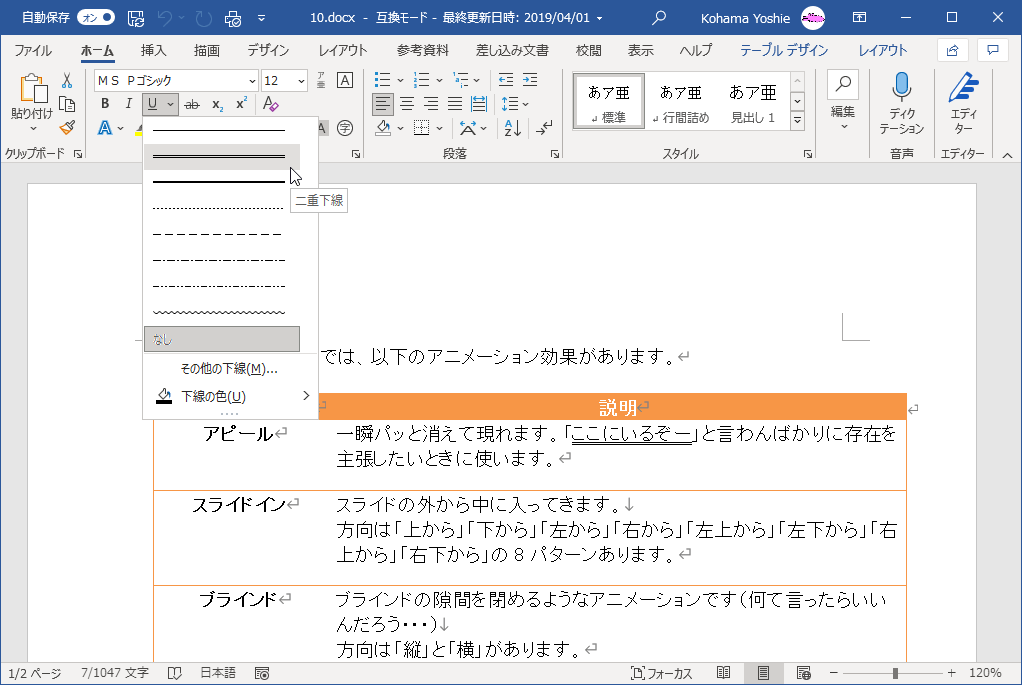Toggle the 自動保存 AutoSave switch

point(95,18)
